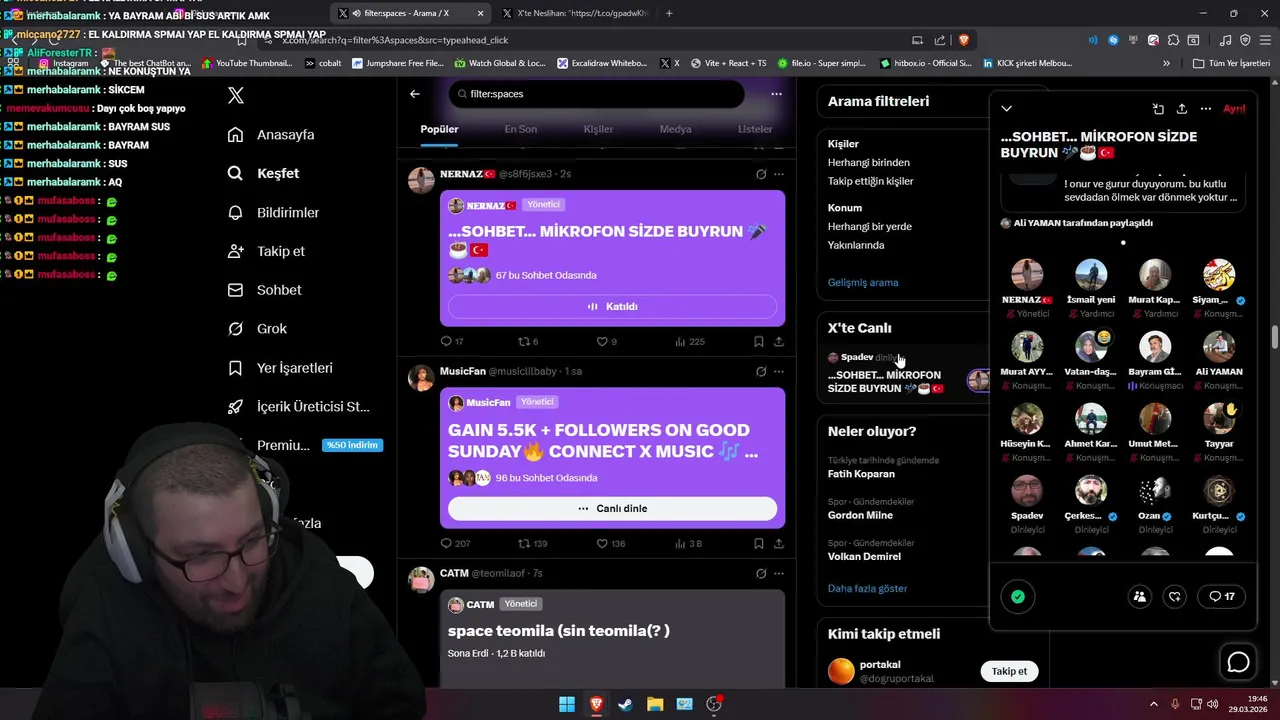The height and width of the screenshot is (720, 1280).
Task: Open Keşfet in the sidebar
Action: tap(263, 173)
